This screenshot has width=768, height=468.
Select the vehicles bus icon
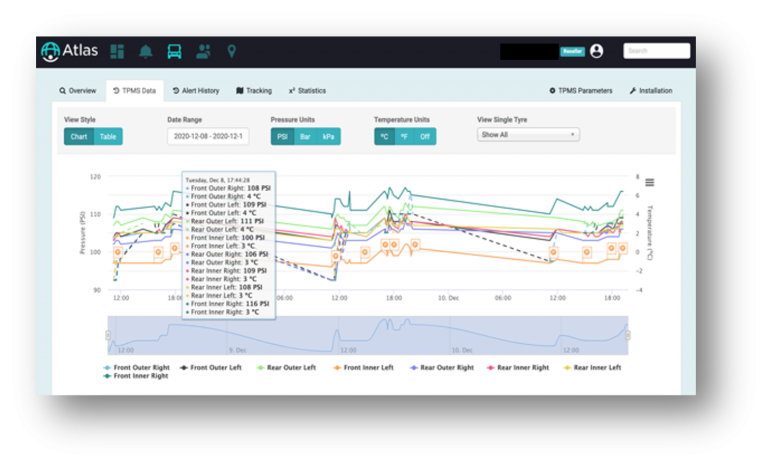pyautogui.click(x=174, y=51)
